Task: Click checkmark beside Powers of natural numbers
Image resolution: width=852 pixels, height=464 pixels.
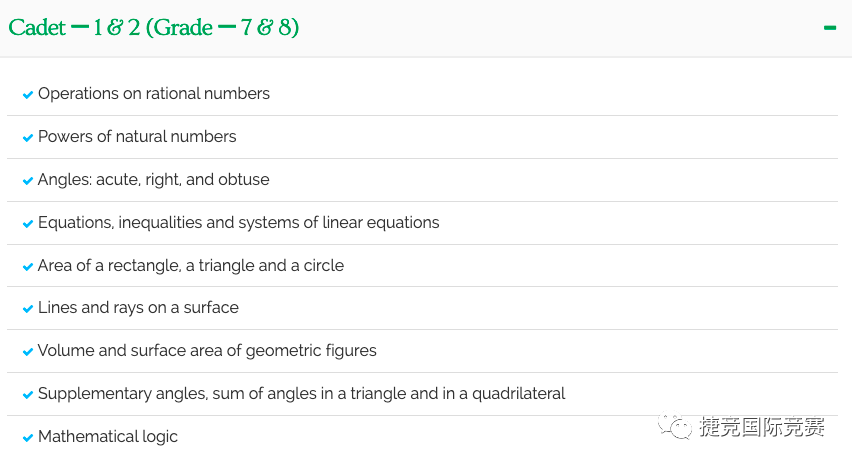Action: tap(28, 138)
